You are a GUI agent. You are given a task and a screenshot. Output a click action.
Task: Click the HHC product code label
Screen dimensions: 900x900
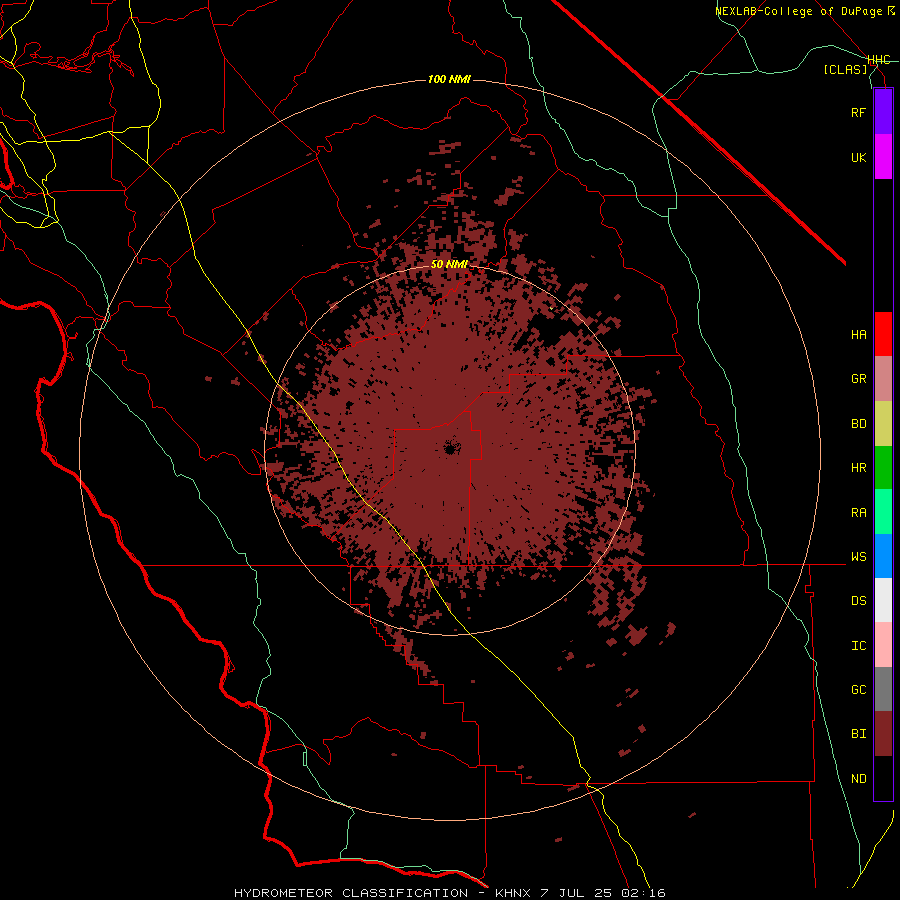878,60
